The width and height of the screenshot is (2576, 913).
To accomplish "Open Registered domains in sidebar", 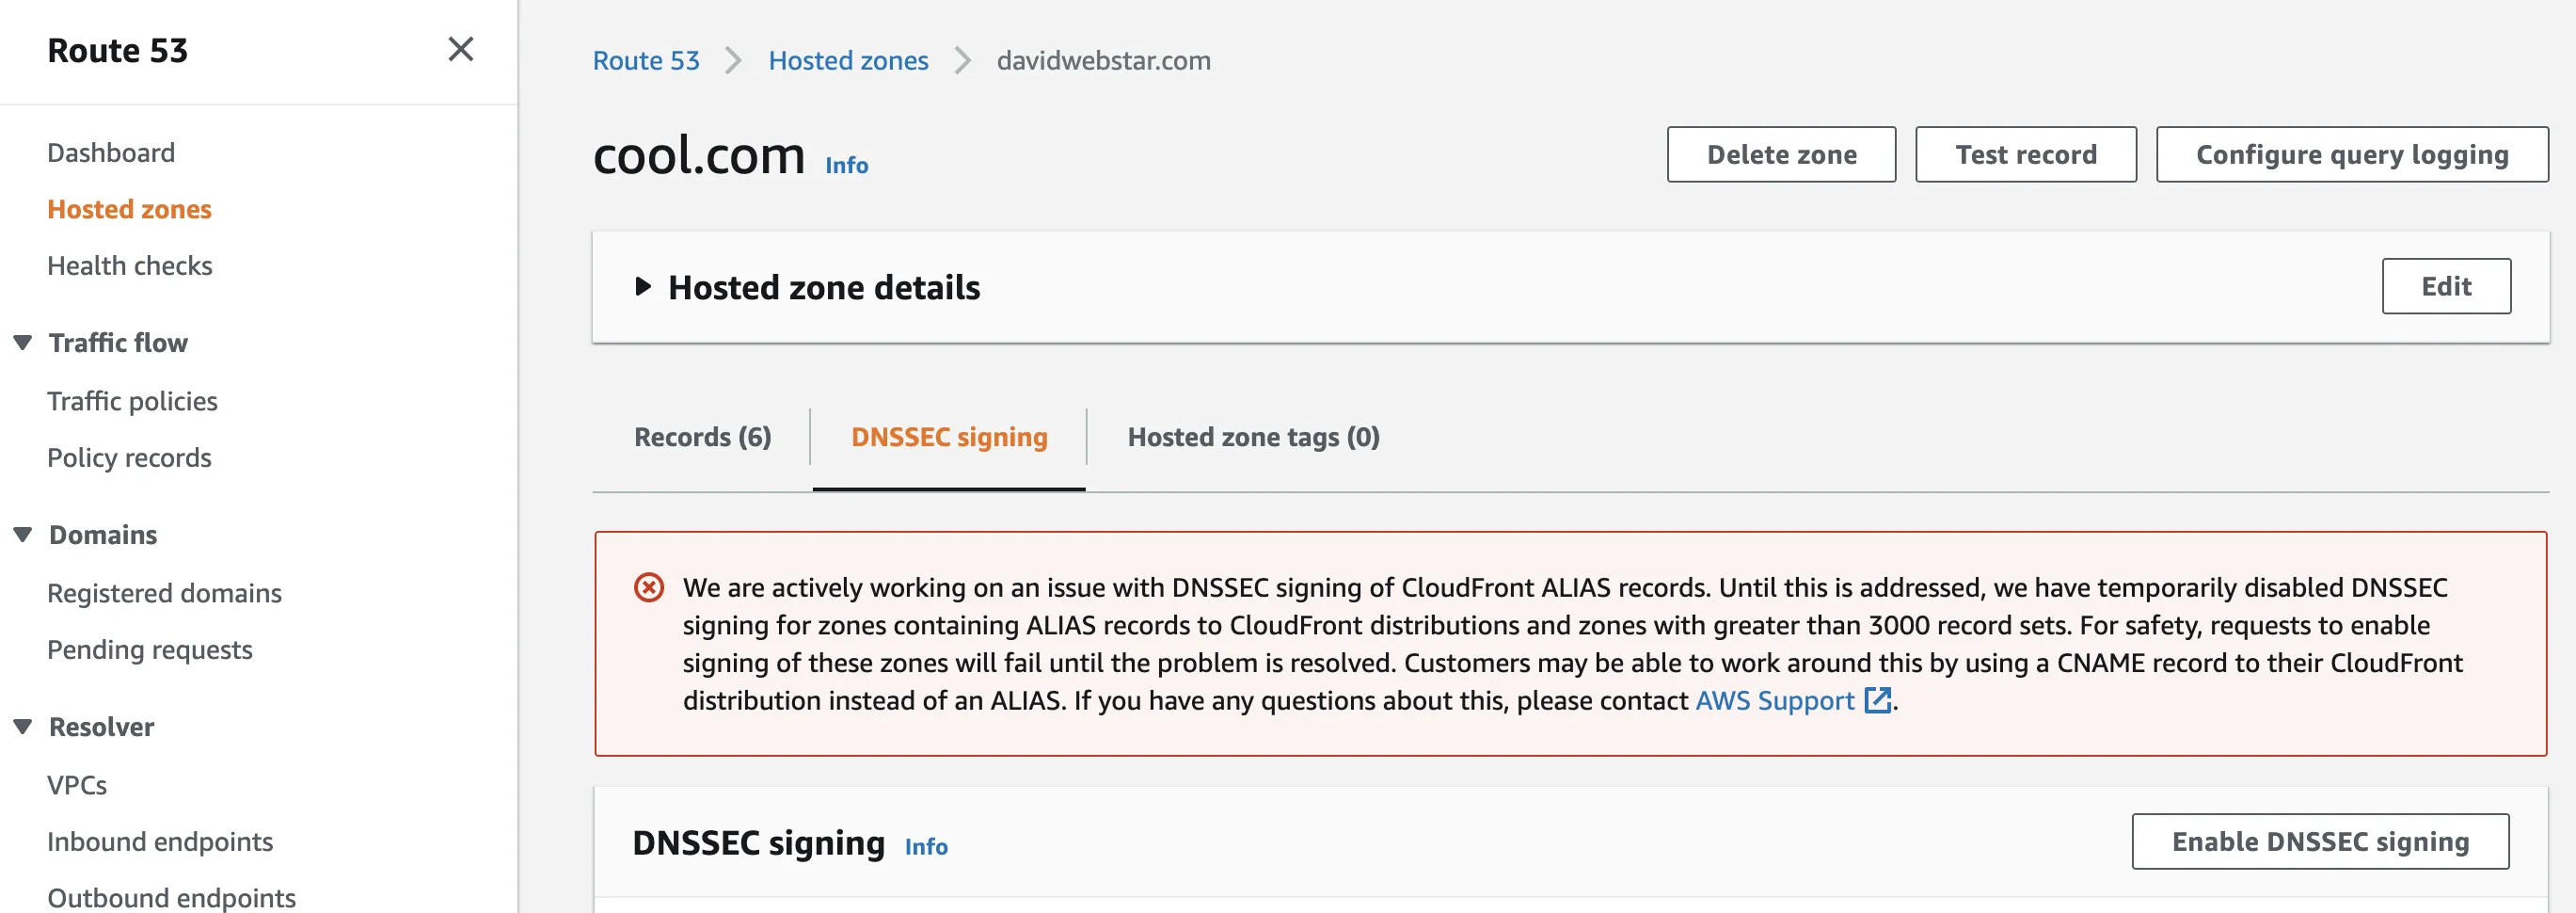I will coord(164,593).
